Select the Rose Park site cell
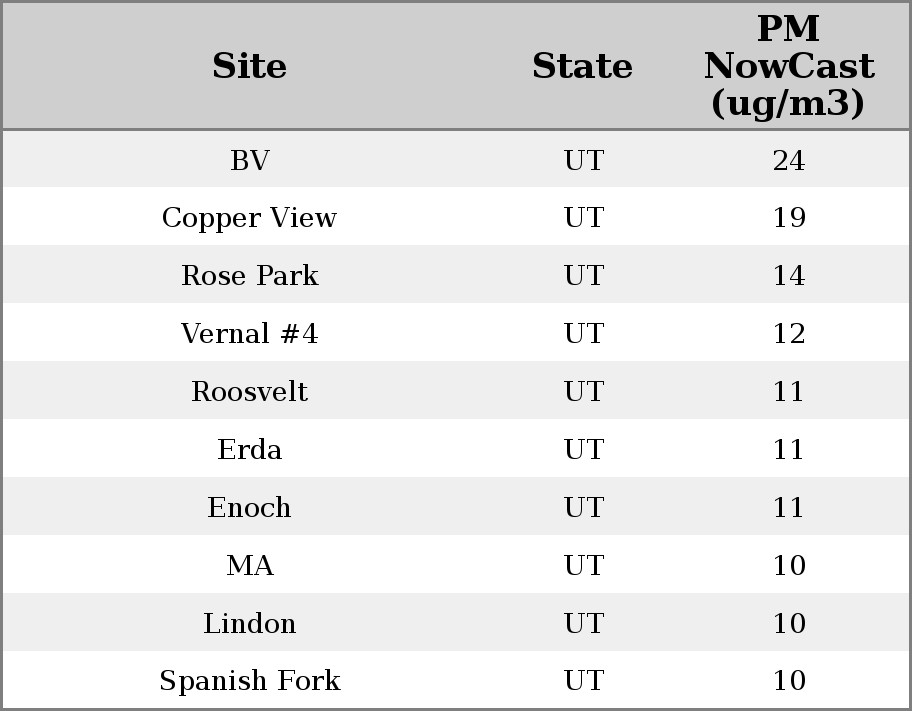 pyautogui.click(x=249, y=276)
